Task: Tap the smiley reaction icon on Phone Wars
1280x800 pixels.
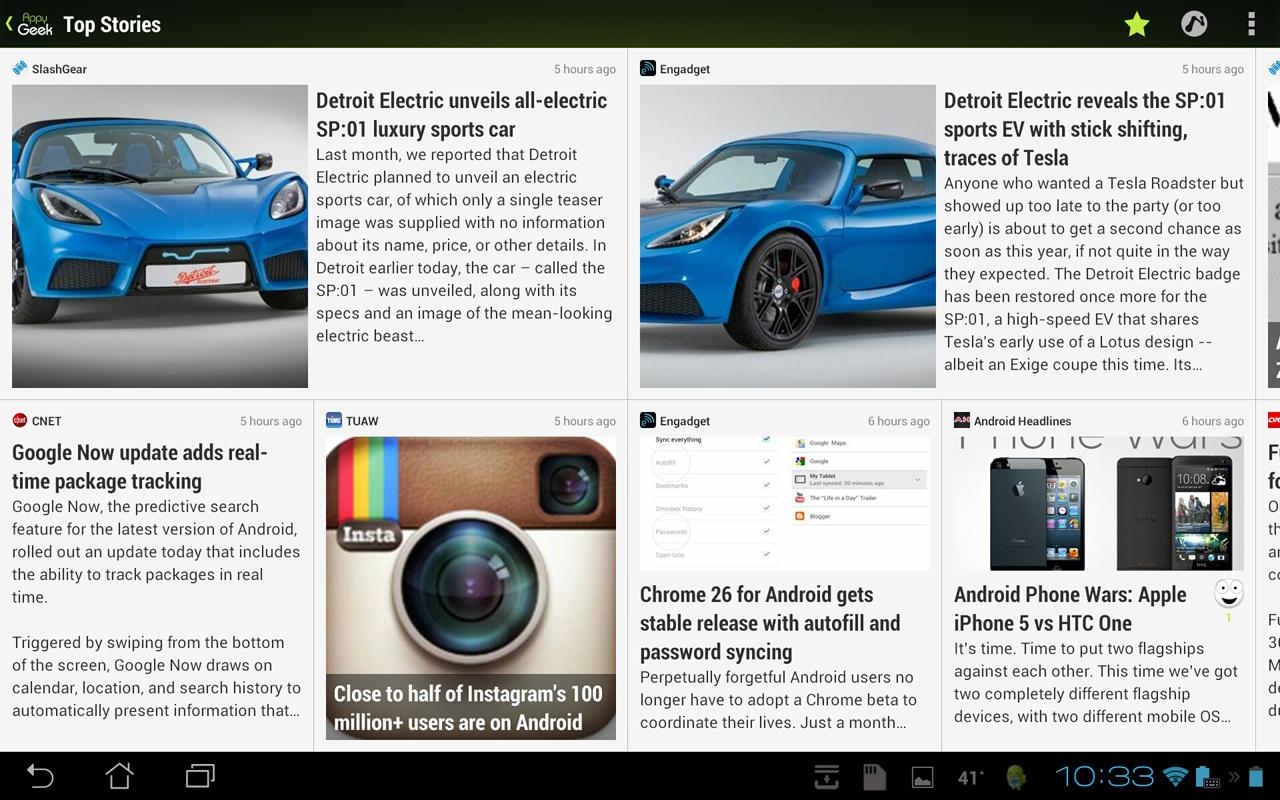Action: click(x=1229, y=593)
